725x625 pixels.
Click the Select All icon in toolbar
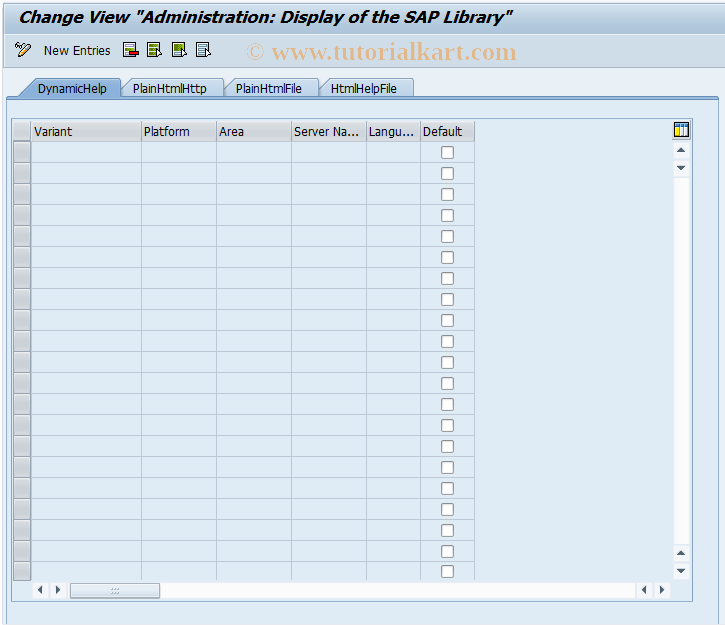pyautogui.click(x=154, y=49)
